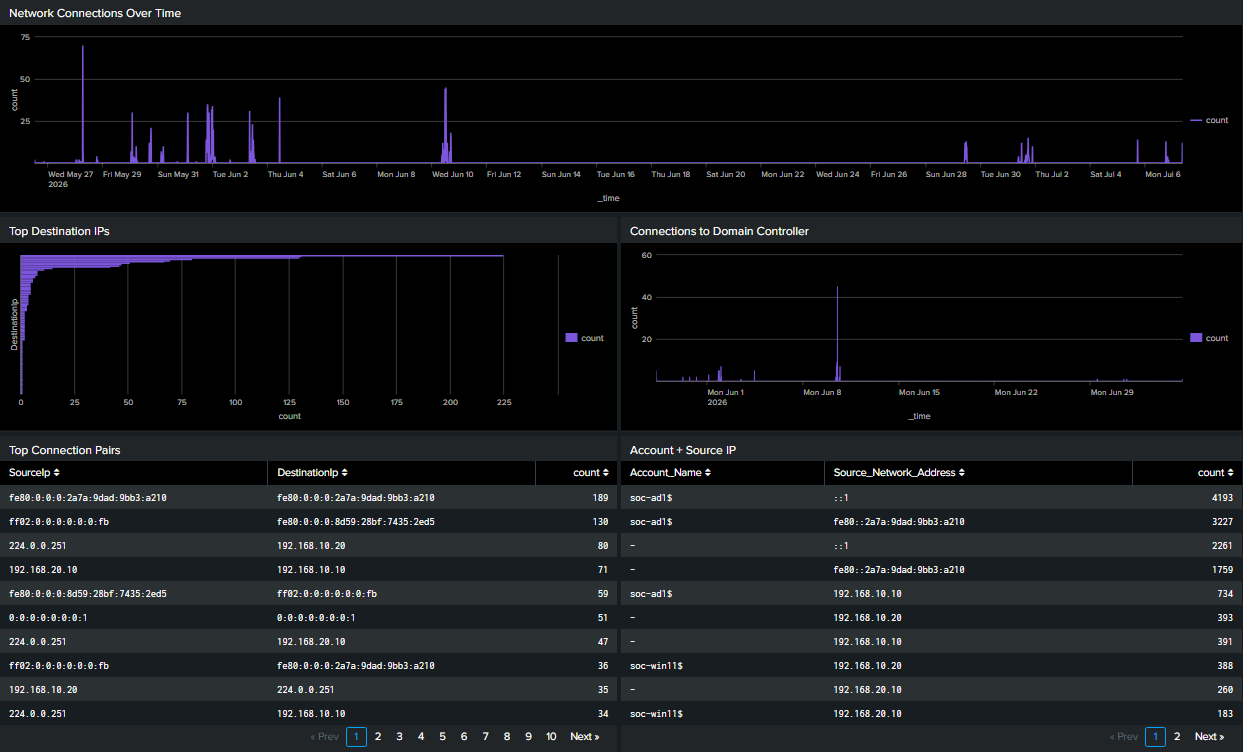Click soc-ad1$ row with count 4193
Screen dimensions: 1243x752
point(931,497)
